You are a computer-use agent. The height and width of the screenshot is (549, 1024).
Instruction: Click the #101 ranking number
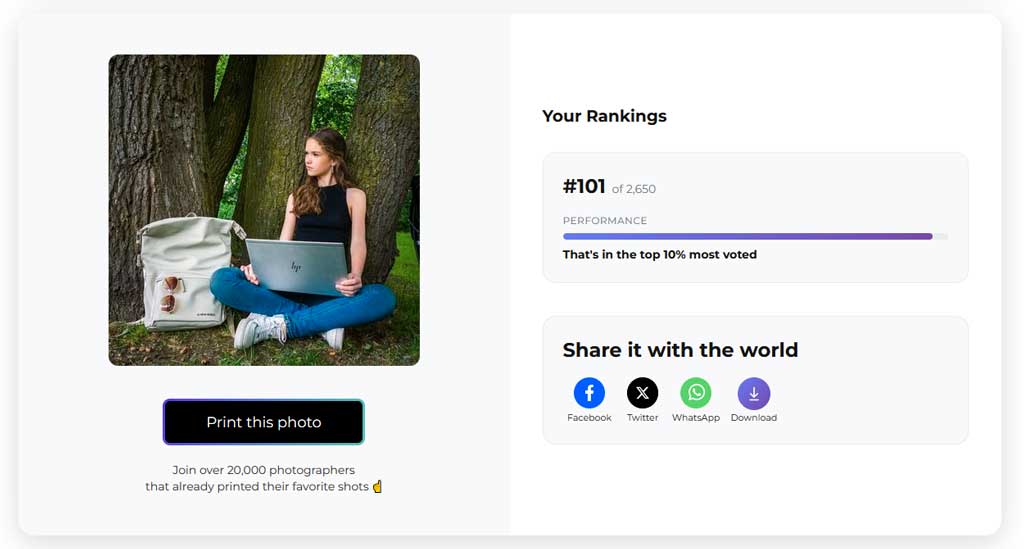[x=584, y=187]
